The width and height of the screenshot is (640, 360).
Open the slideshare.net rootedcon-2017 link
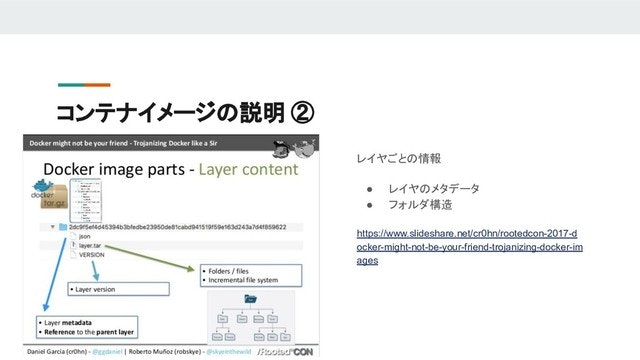tap(469, 247)
